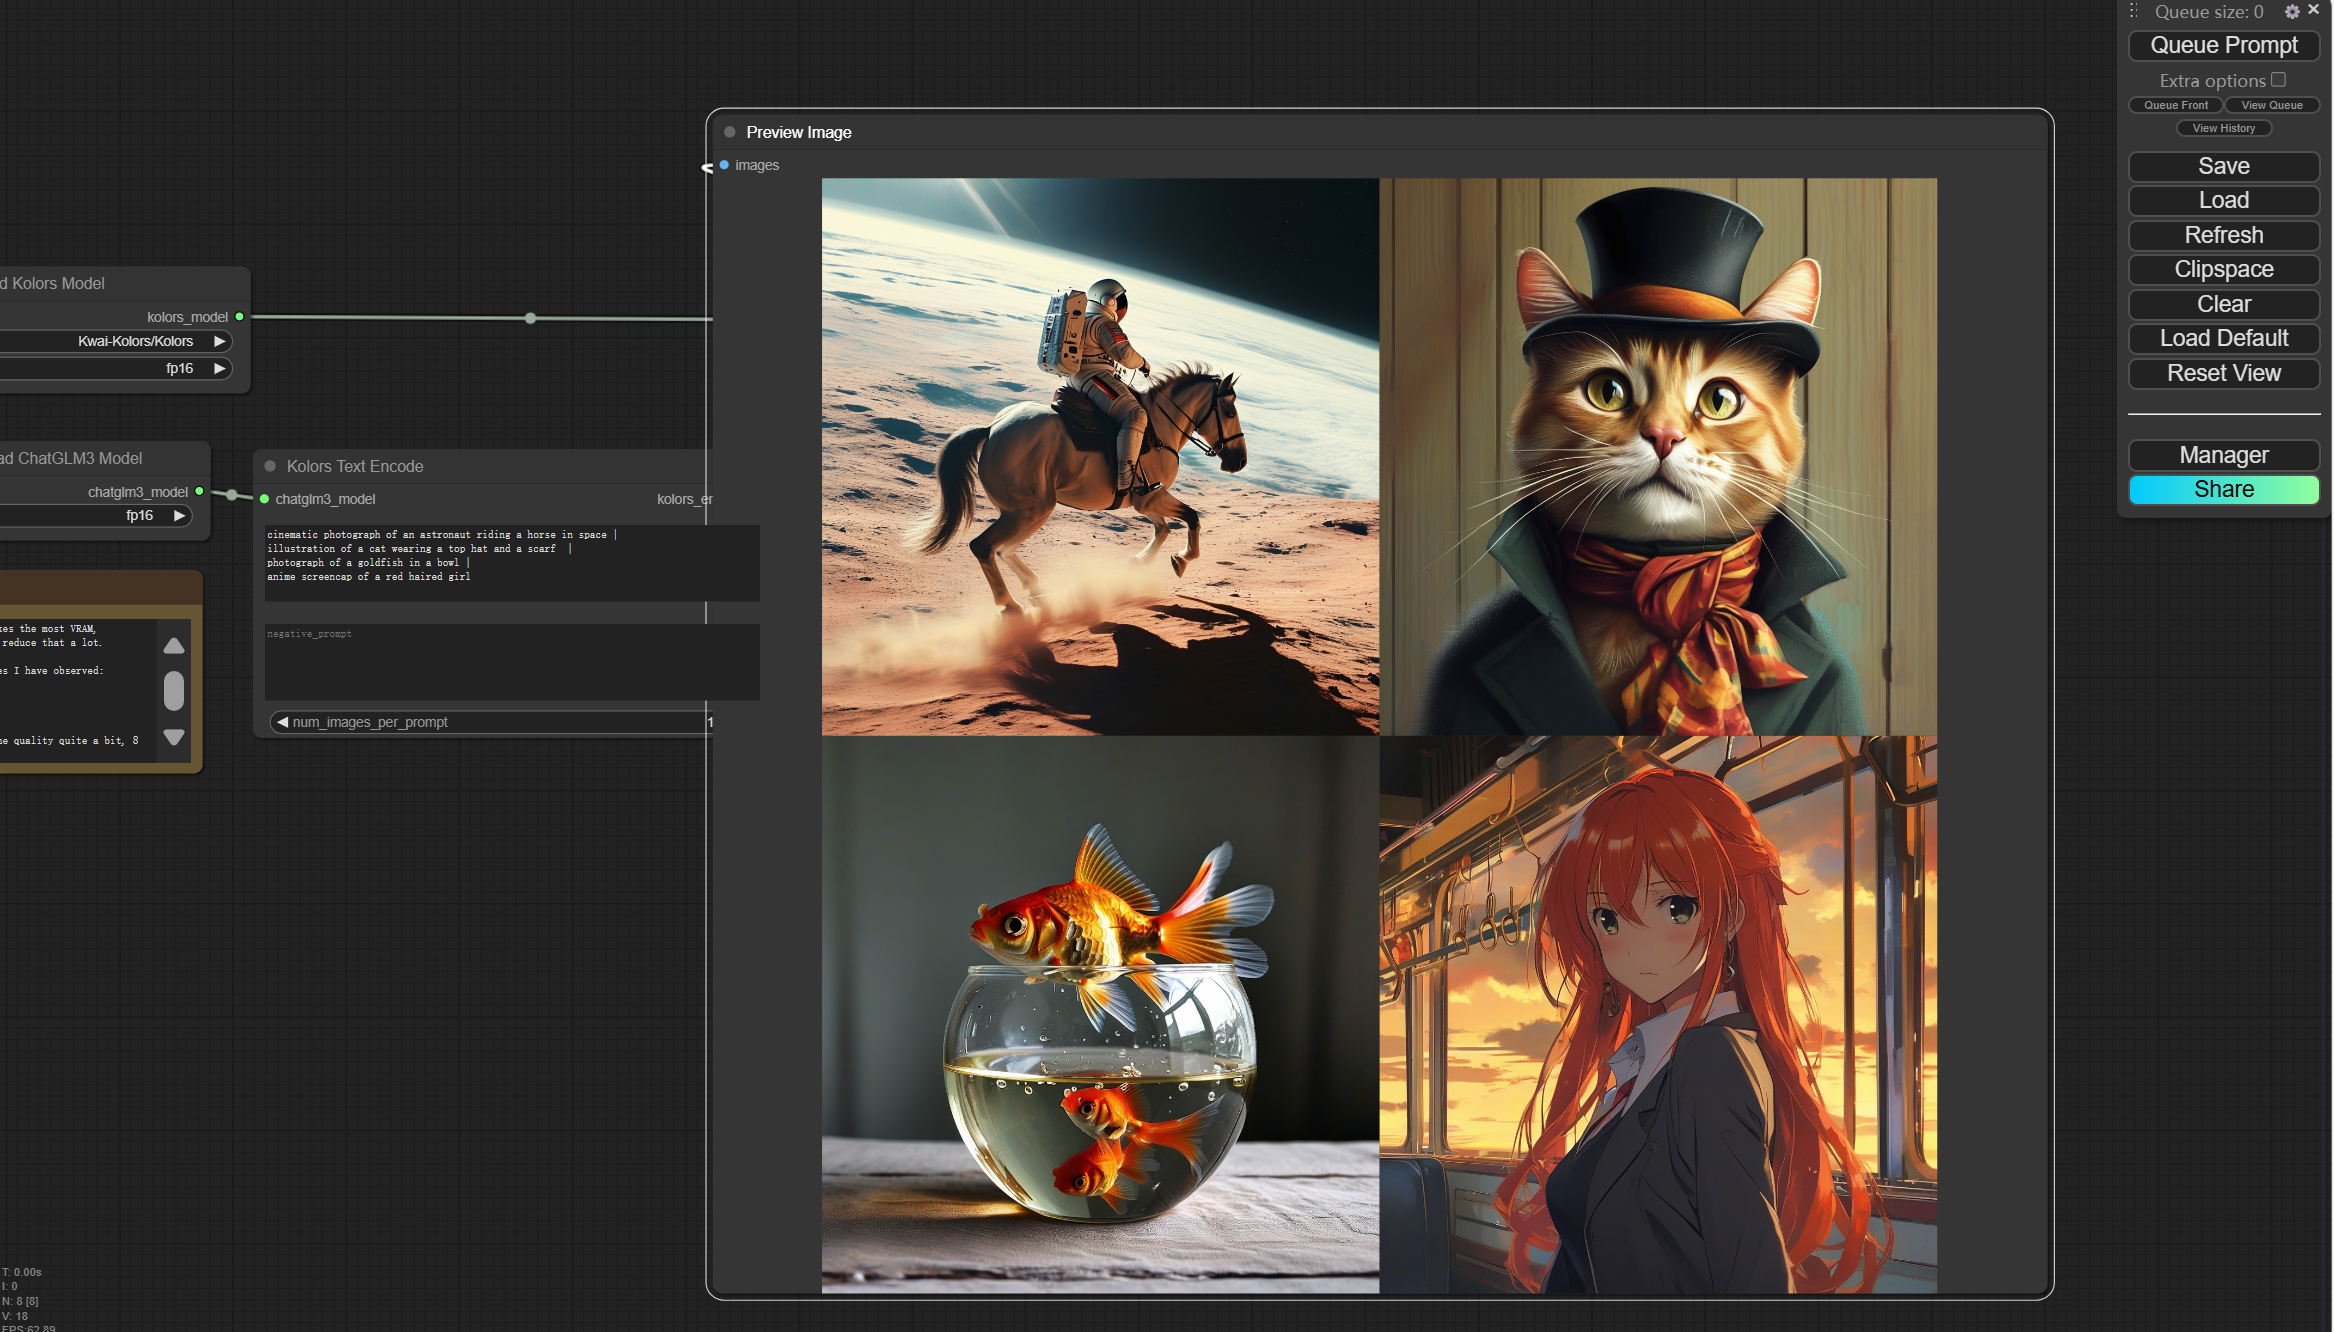Image resolution: width=2334 pixels, height=1332 pixels.
Task: Click chatglm3_model input socket on Text Encode
Action: click(265, 499)
